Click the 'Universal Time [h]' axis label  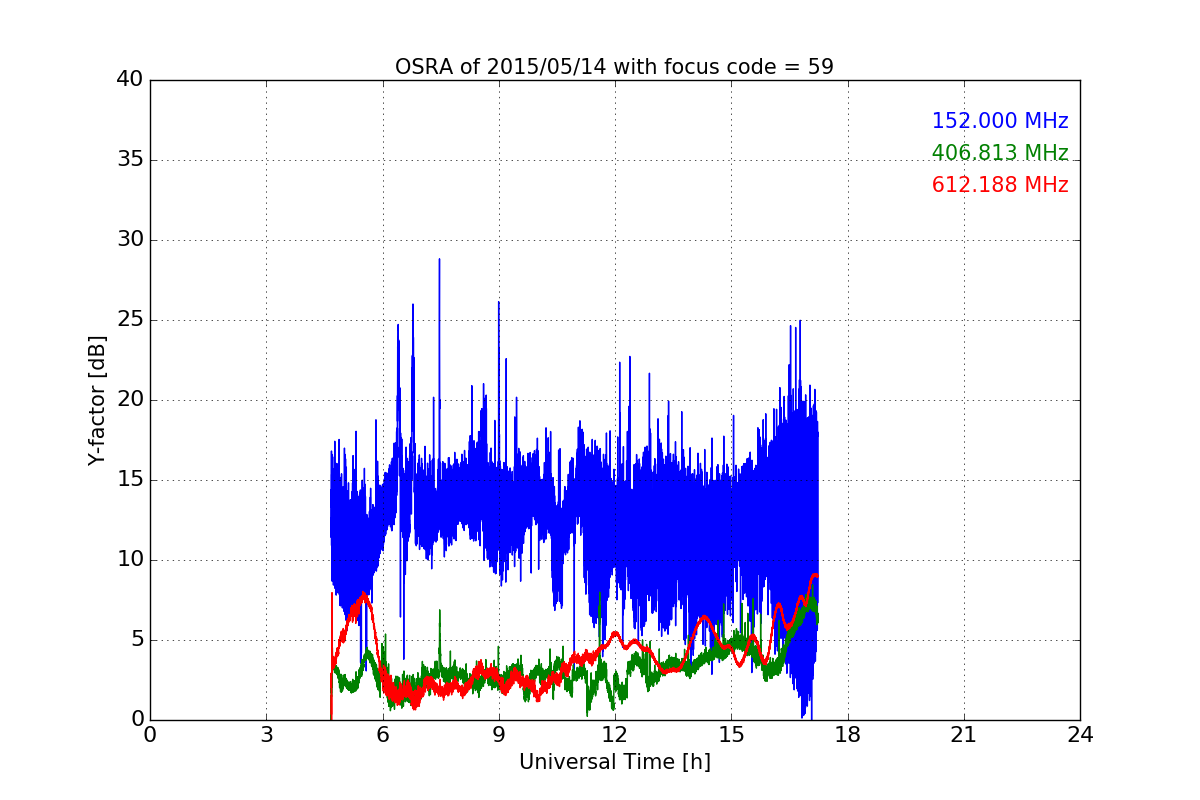tap(614, 762)
